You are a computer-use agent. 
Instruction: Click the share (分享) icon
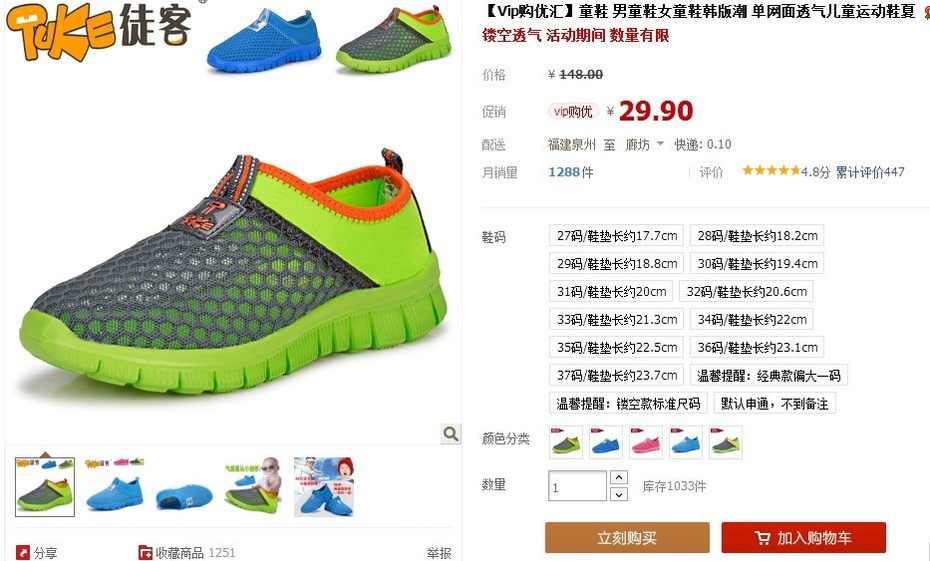click(x=23, y=553)
